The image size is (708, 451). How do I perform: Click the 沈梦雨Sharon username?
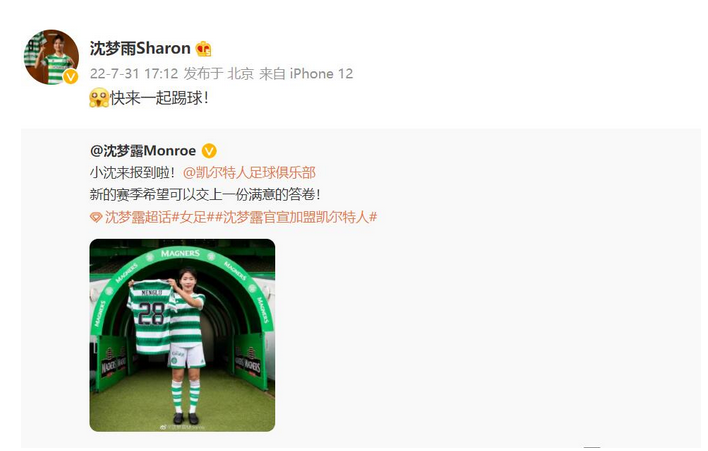click(140, 48)
